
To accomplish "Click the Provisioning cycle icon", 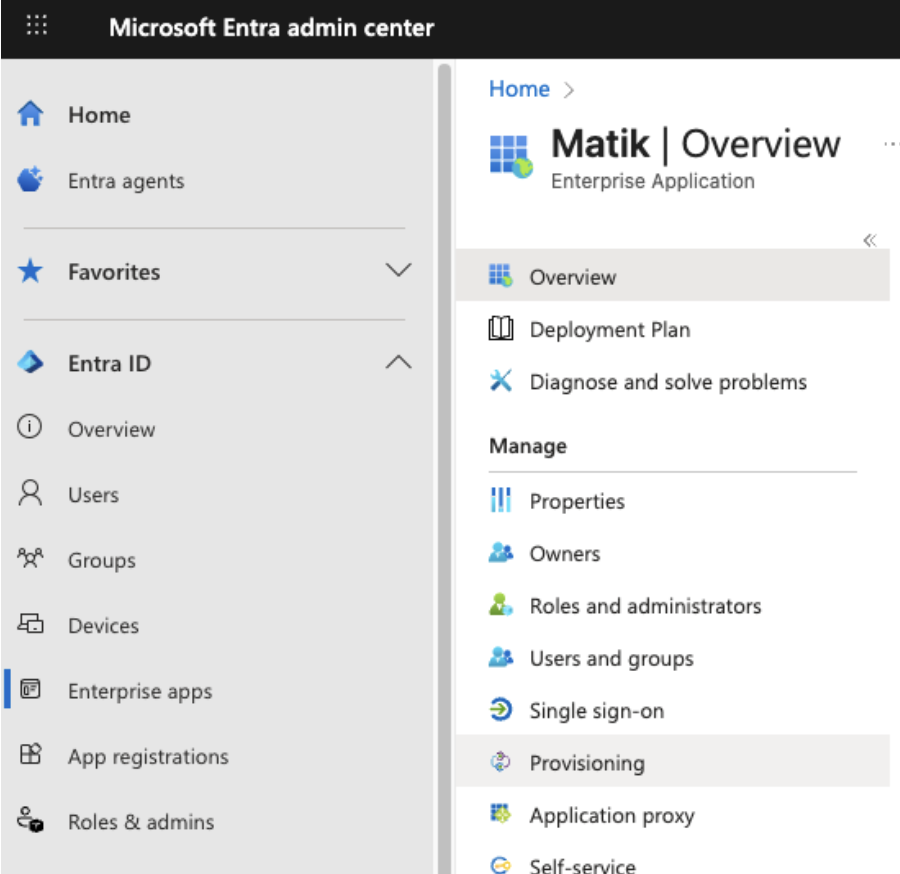I will (x=501, y=763).
